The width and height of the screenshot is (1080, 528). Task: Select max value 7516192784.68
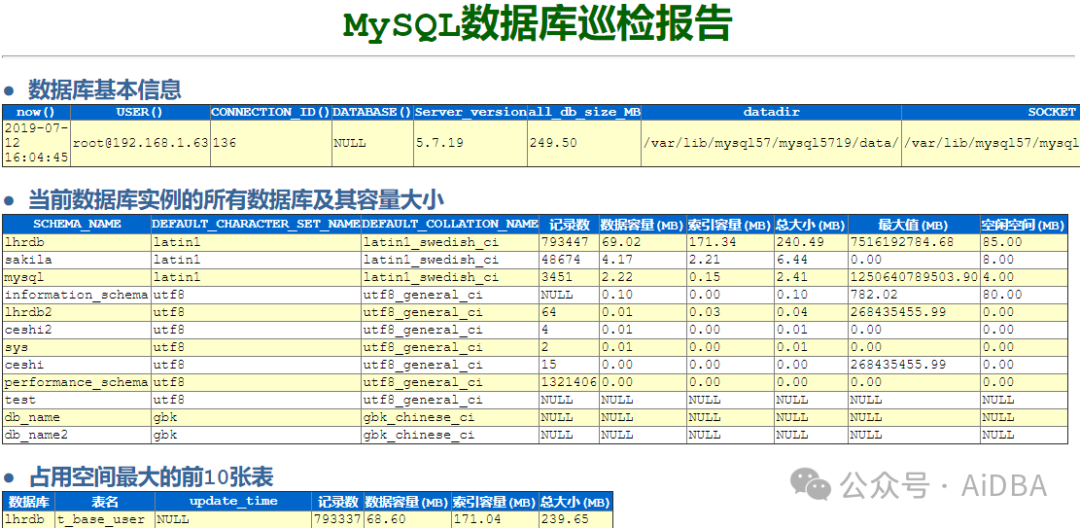pos(913,242)
